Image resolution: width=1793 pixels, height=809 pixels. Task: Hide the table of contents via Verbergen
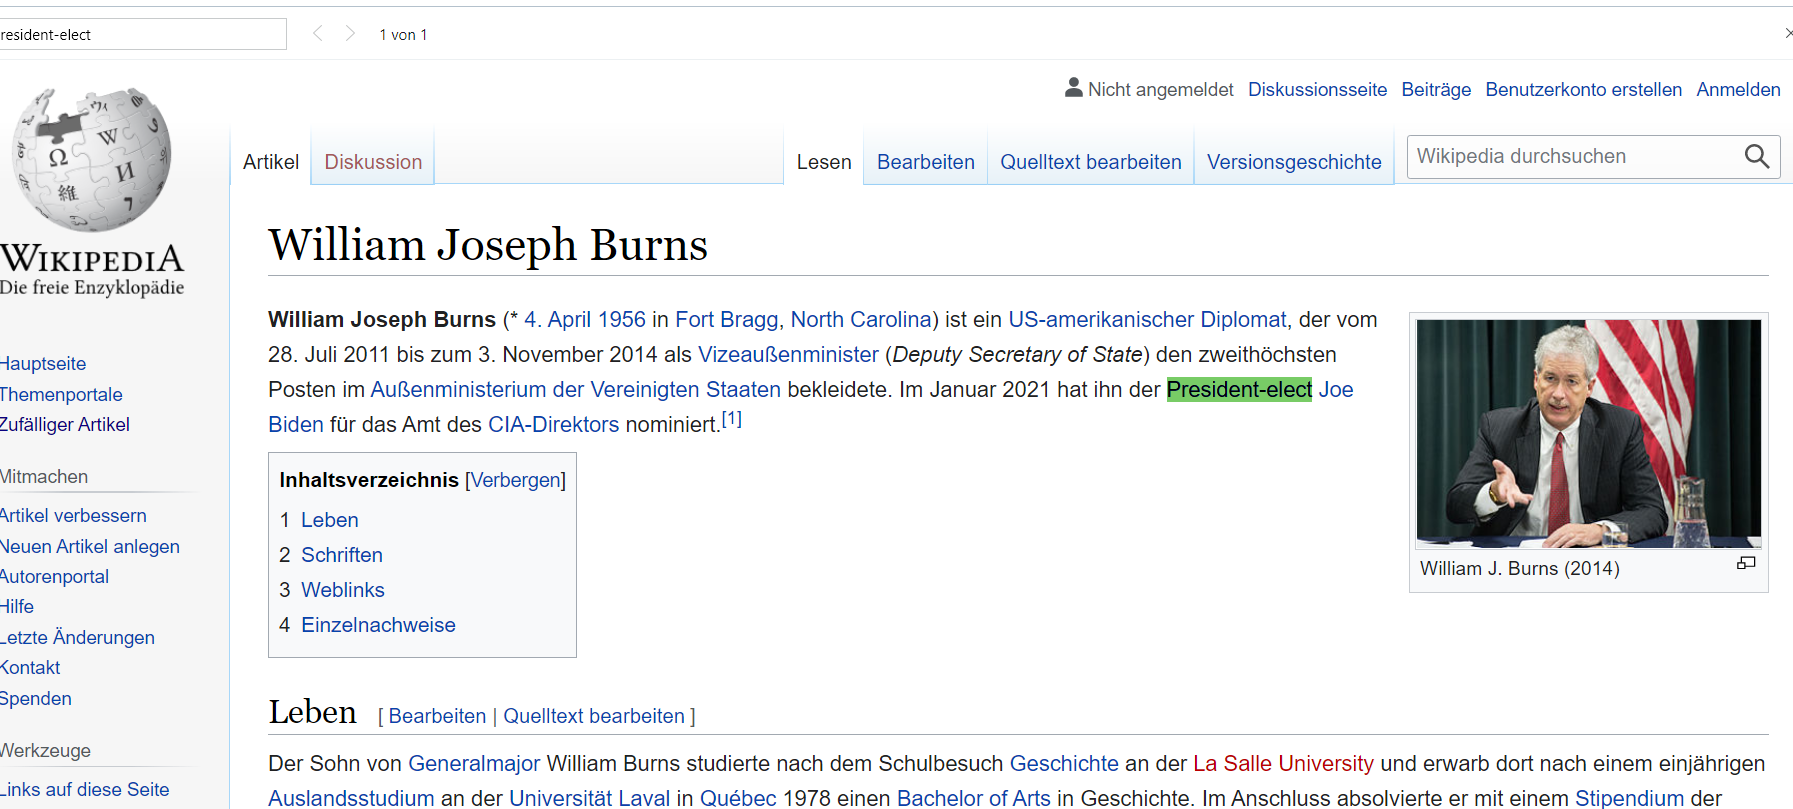point(516,480)
